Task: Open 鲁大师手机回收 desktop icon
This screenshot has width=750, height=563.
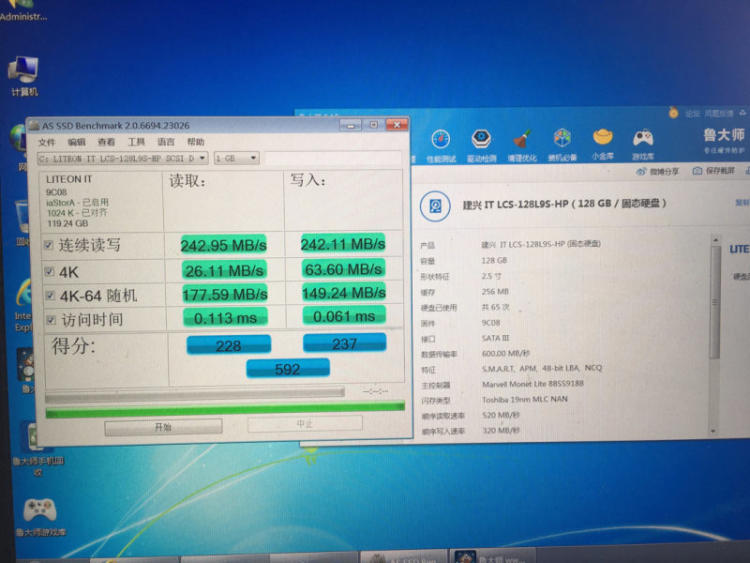Action: 38,449
